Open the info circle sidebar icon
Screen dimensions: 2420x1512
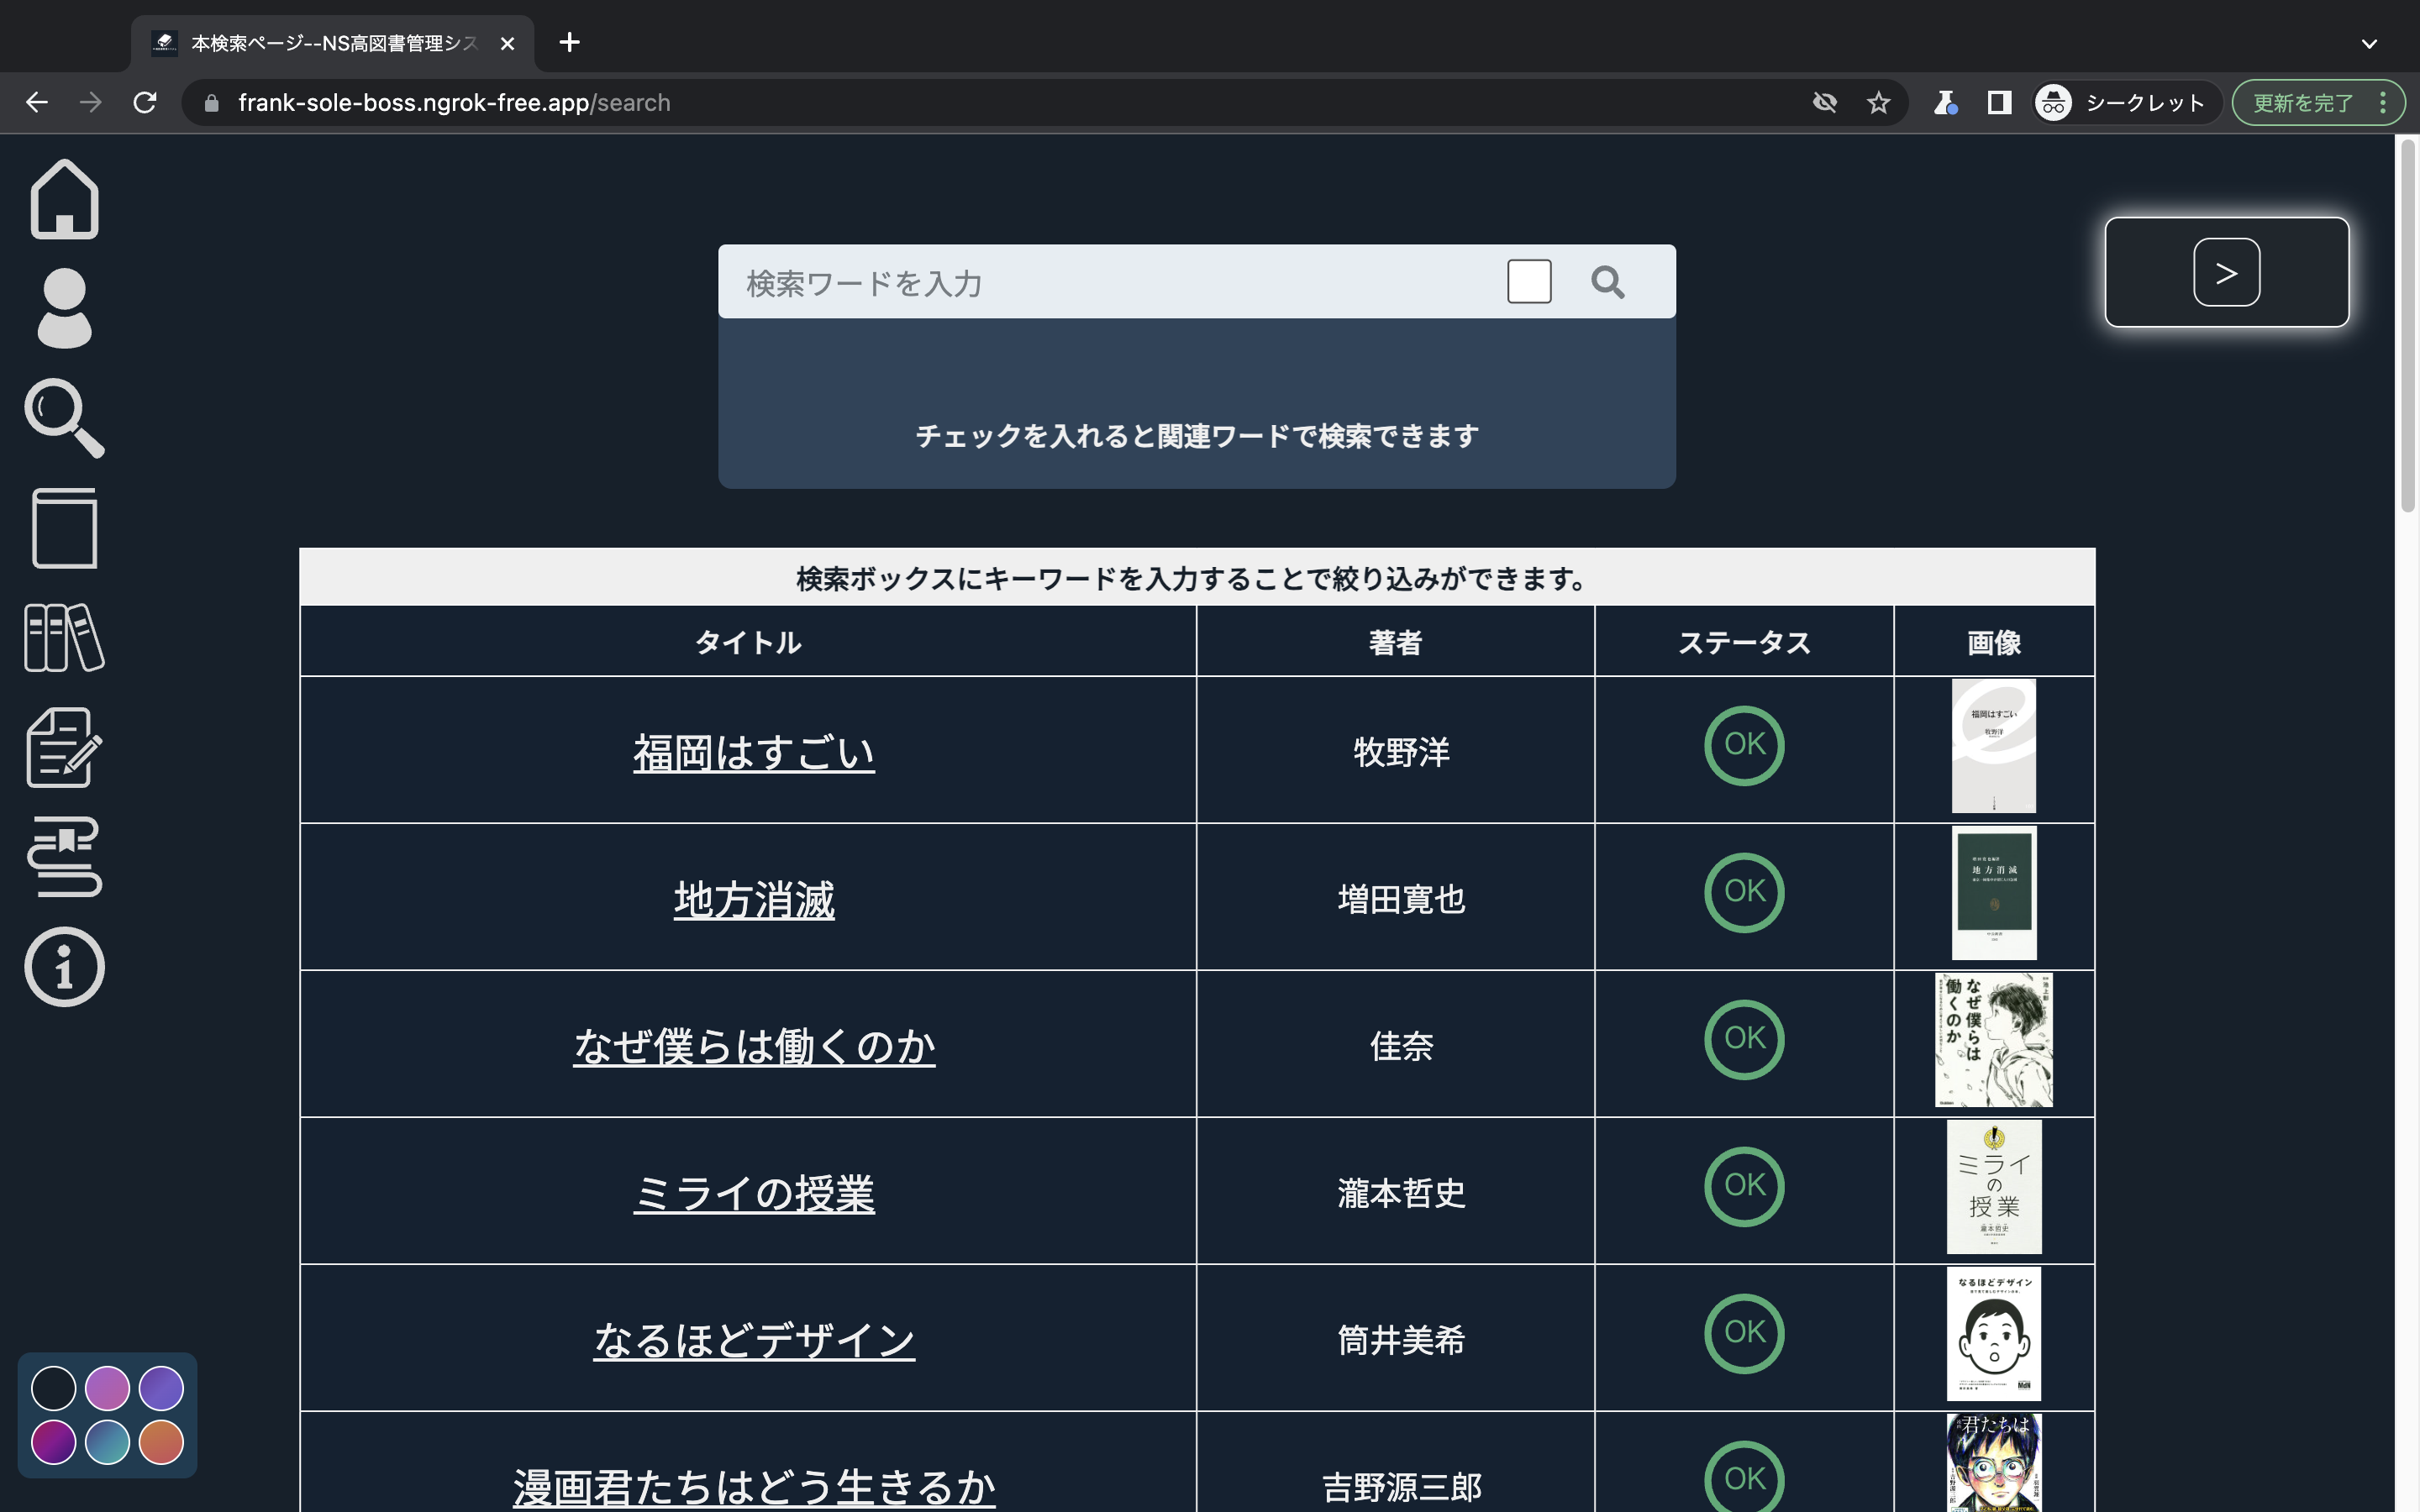click(64, 967)
